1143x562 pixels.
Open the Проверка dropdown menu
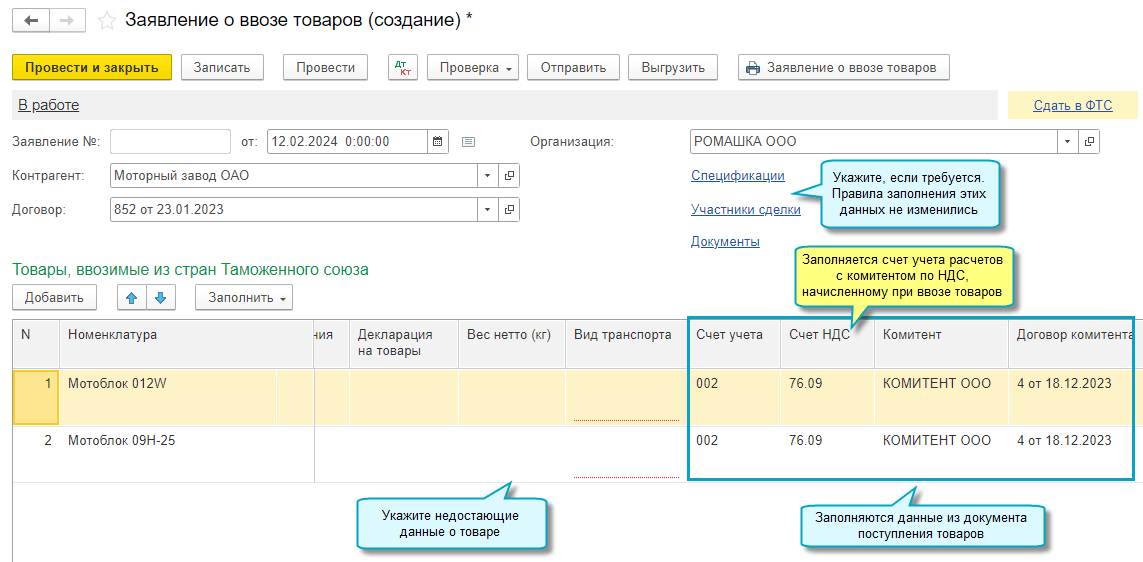pyautogui.click(x=472, y=67)
